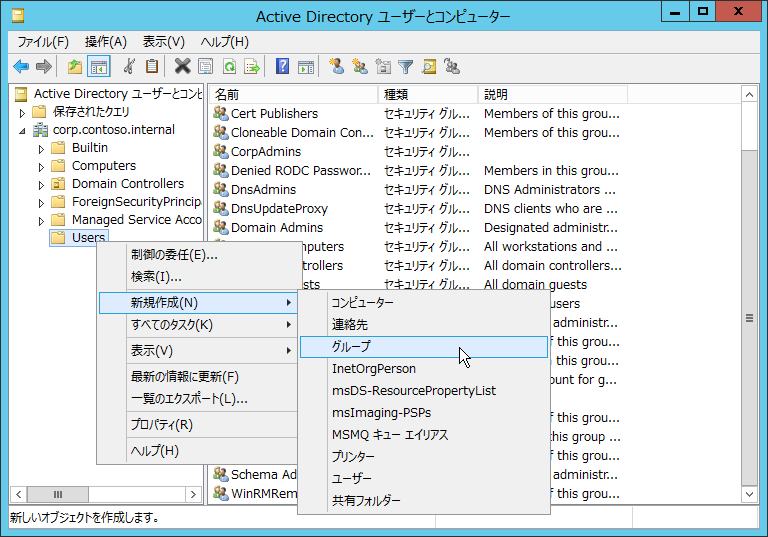Image resolution: width=768 pixels, height=537 pixels.
Task: Select 連絡先 in the submenu
Action: (x=424, y=325)
